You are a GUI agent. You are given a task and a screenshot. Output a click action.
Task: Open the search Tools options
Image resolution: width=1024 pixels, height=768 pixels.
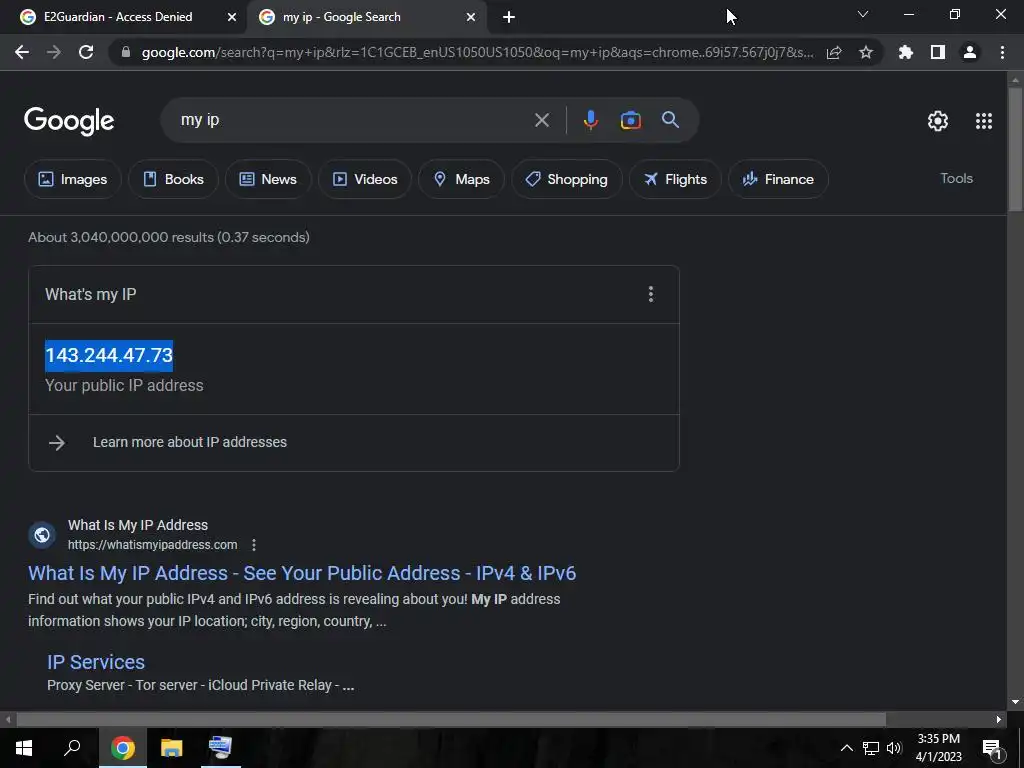coord(956,178)
